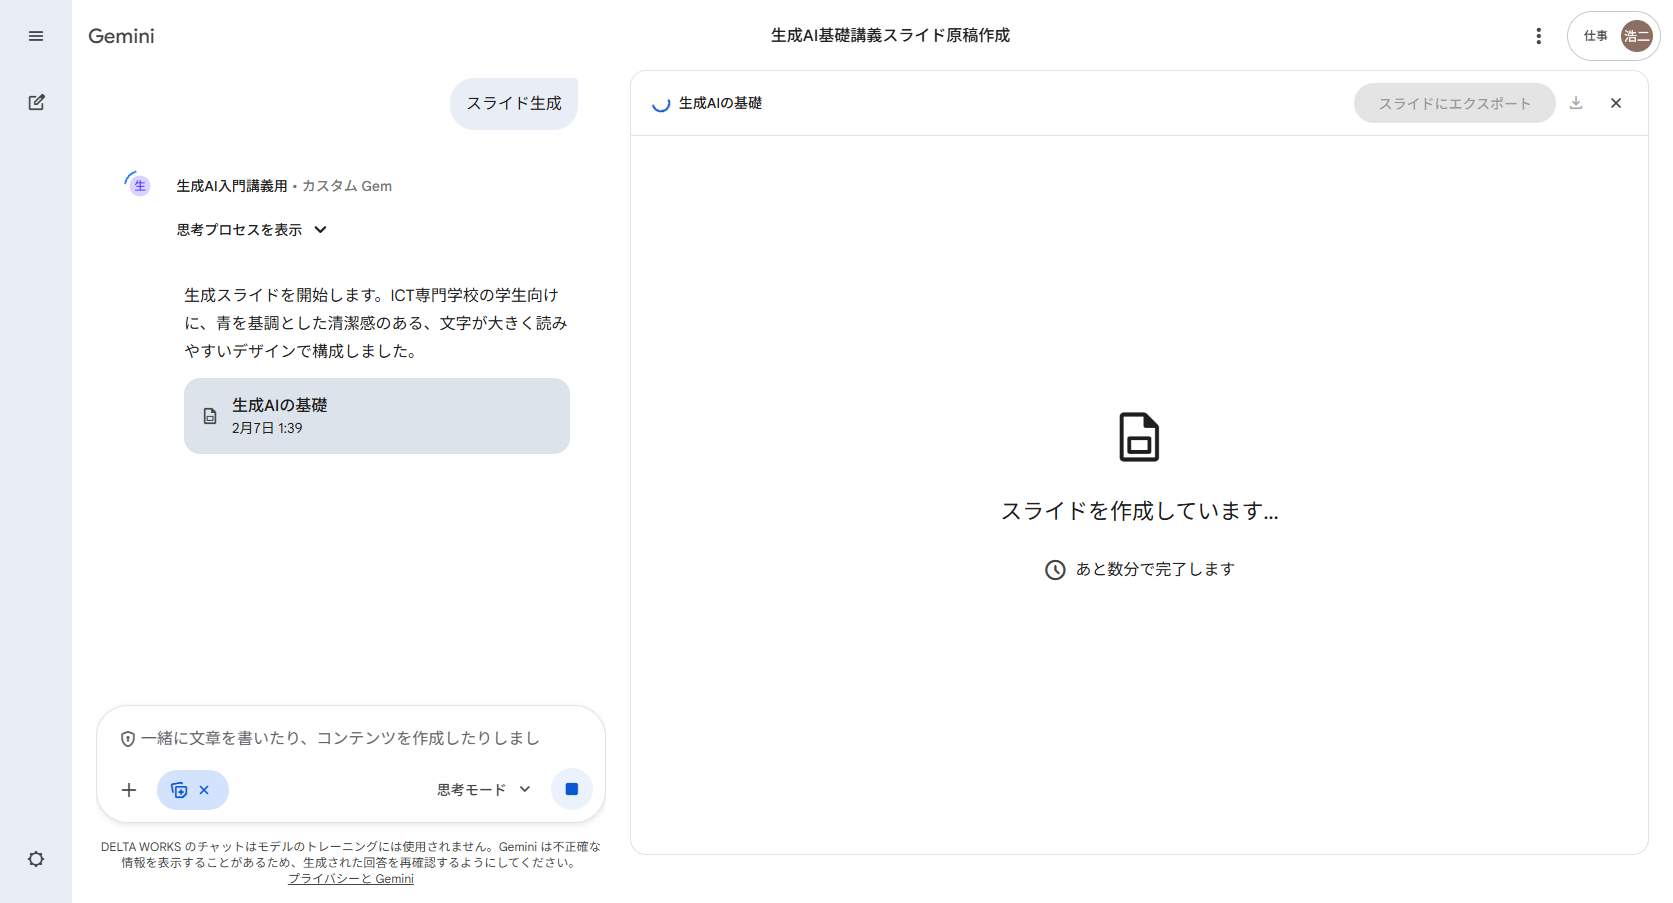Stop the response with blue square button
This screenshot has width=1673, height=903.
pos(571,789)
